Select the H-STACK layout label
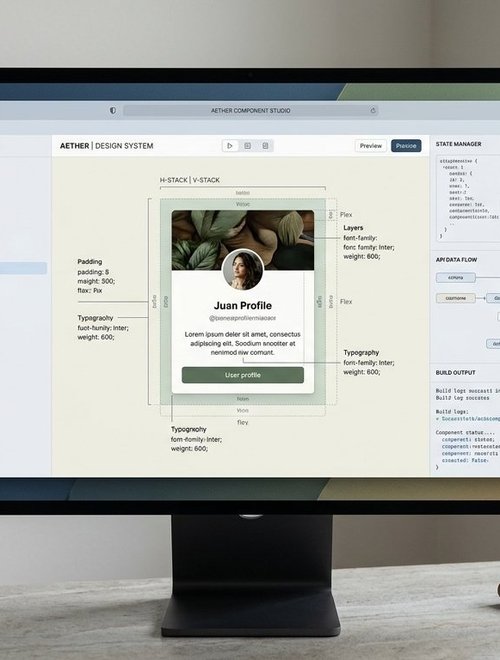Screen dimensions: 500x660 click(x=173, y=180)
